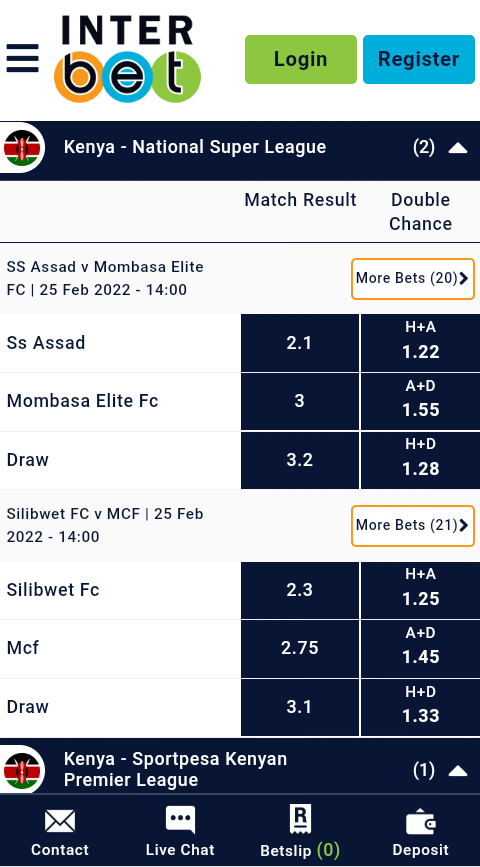Click Kenya flag beside Sportpesa Premier League
The image size is (480, 867).
click(x=22, y=770)
